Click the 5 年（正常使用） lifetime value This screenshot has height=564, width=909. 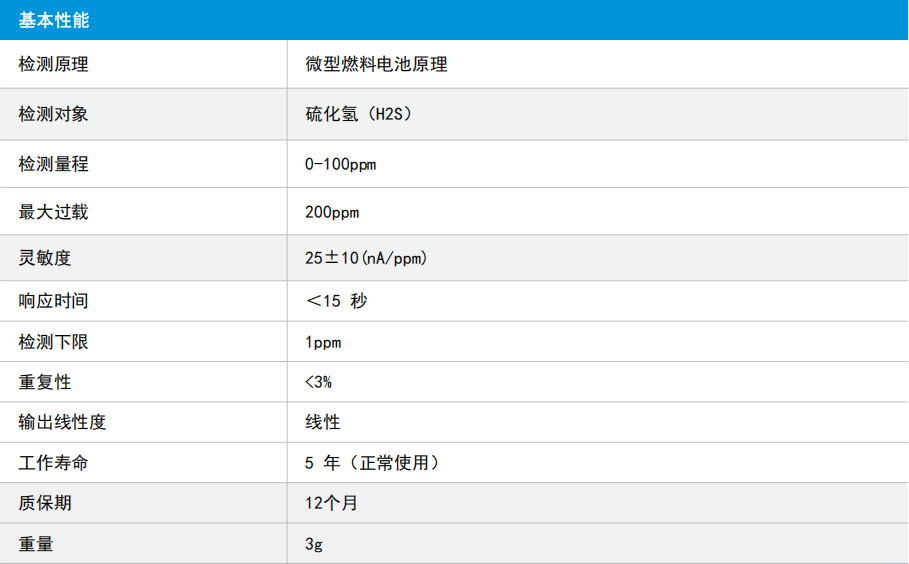[372, 463]
